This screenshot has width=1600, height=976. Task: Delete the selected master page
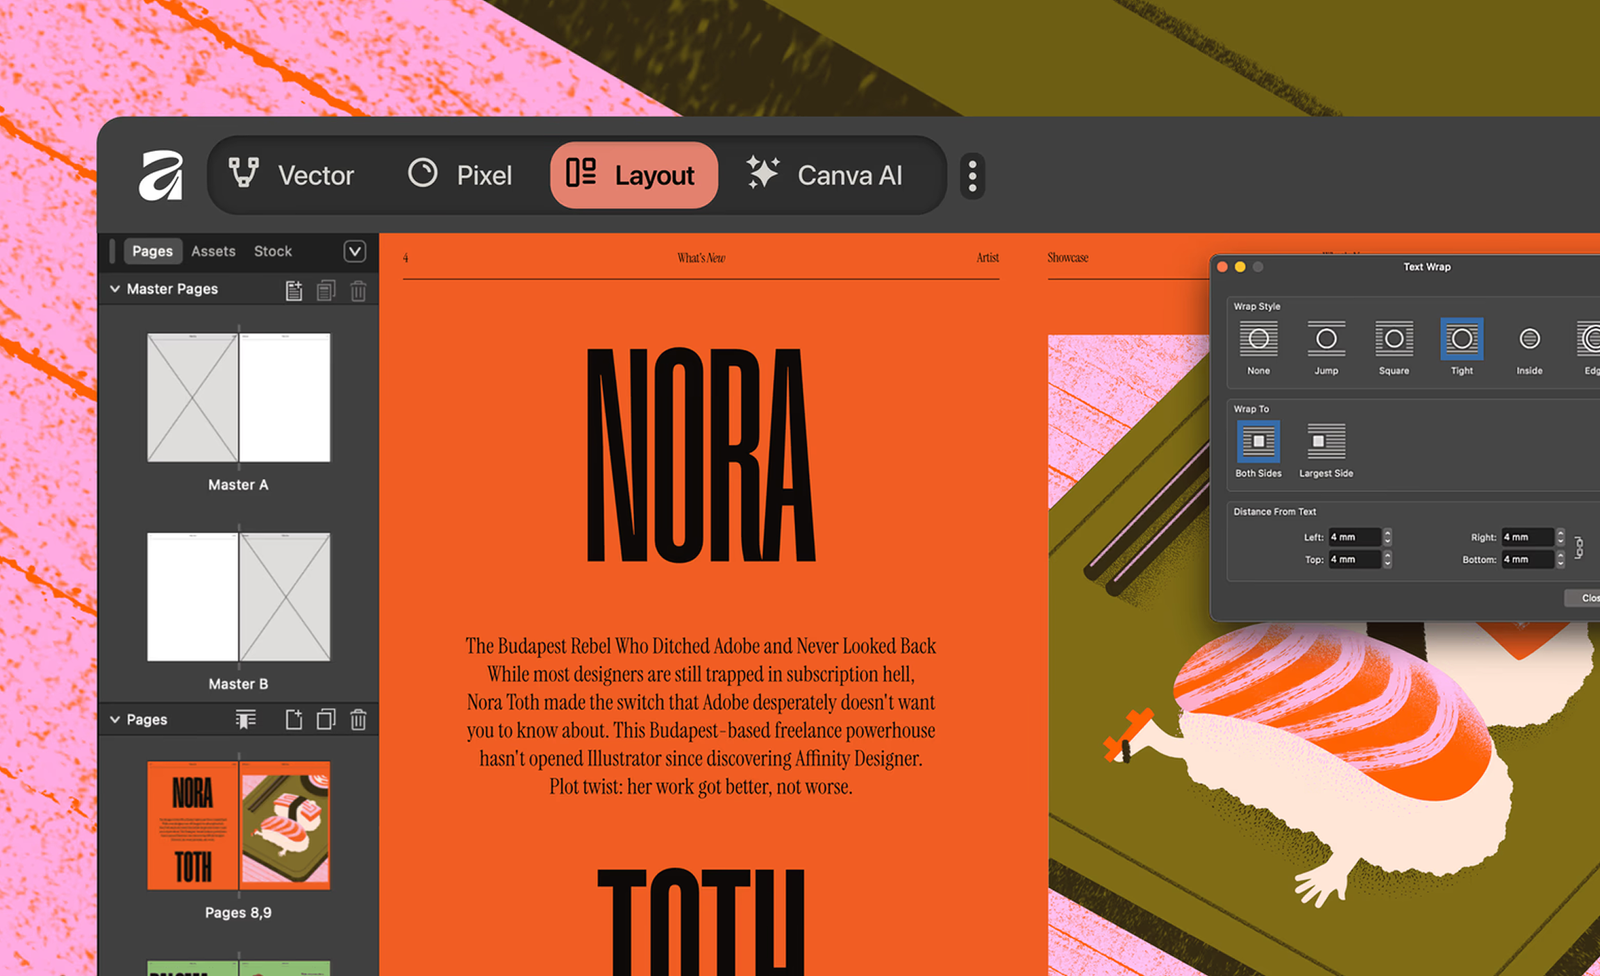[358, 291]
